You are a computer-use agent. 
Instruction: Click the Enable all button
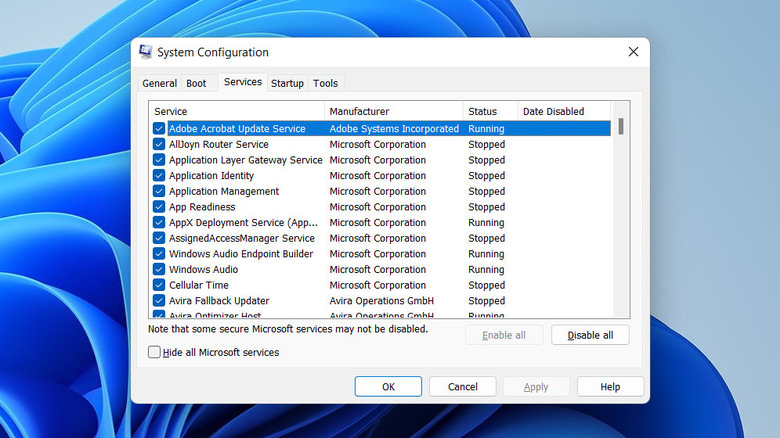(504, 335)
